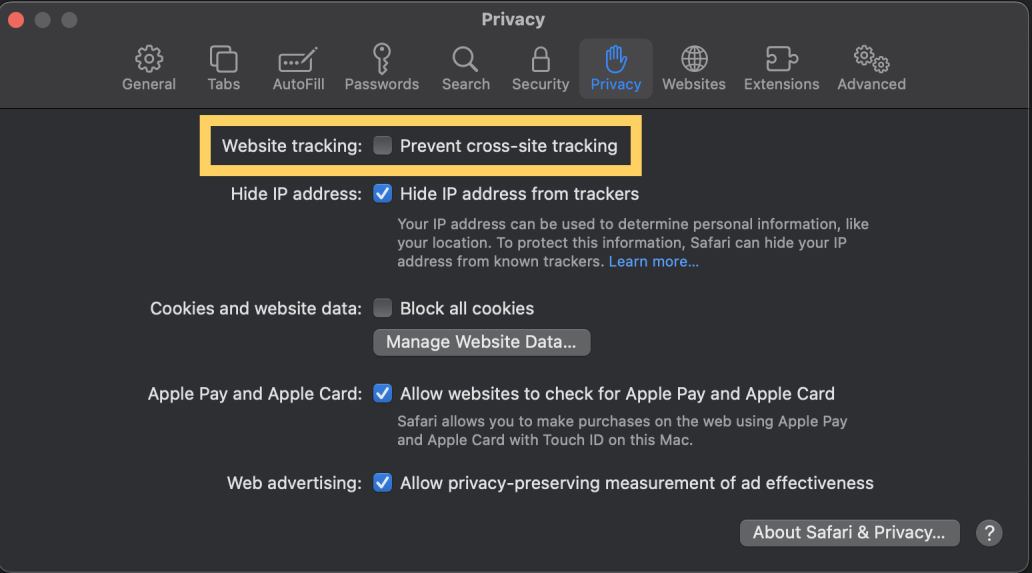Close the Privacy window with red button

(17, 20)
